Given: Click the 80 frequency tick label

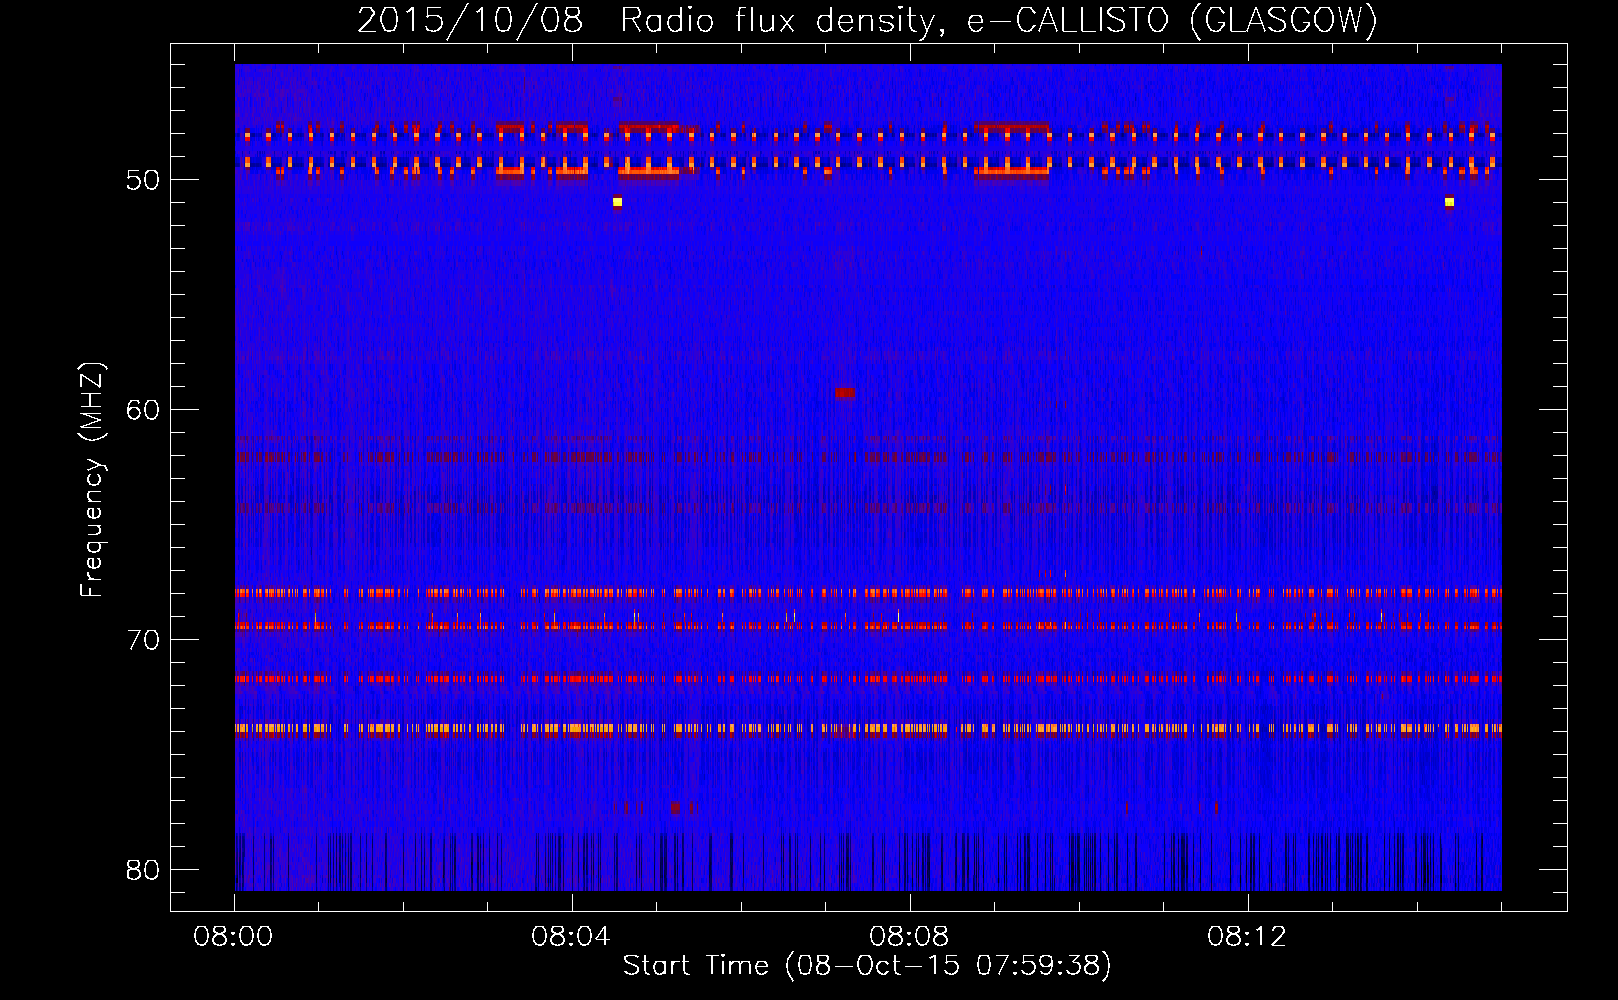Looking at the screenshot, I should coord(143,869).
